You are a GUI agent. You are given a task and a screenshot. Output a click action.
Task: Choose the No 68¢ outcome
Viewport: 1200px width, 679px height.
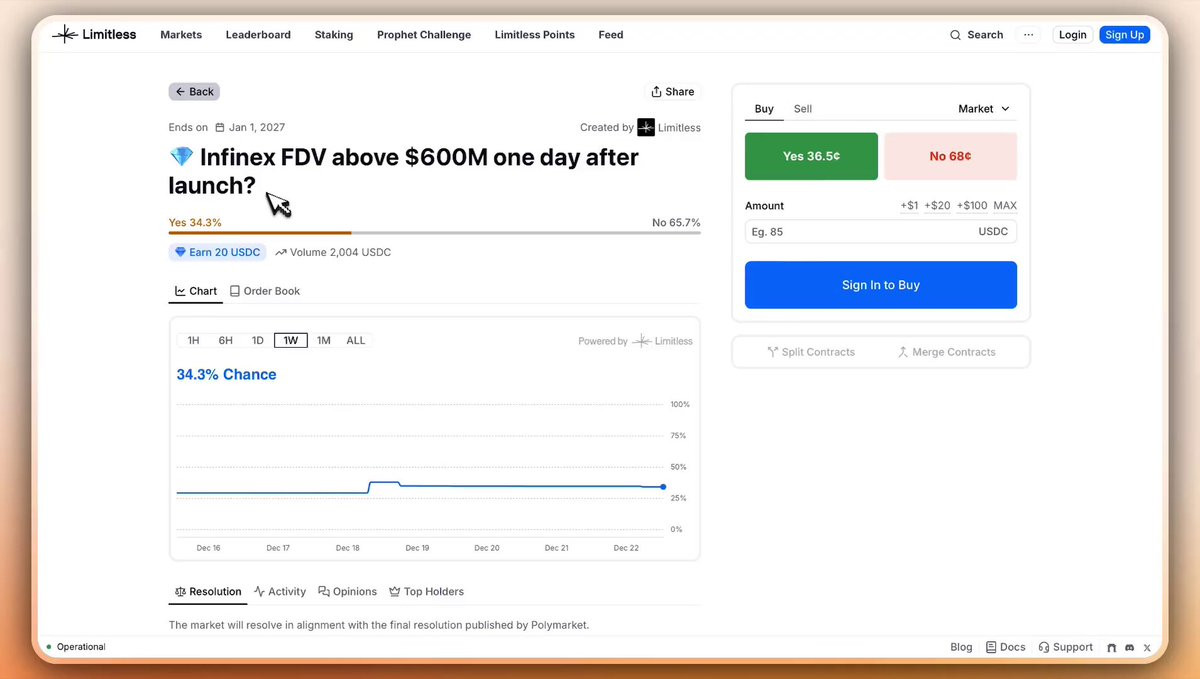pos(950,156)
